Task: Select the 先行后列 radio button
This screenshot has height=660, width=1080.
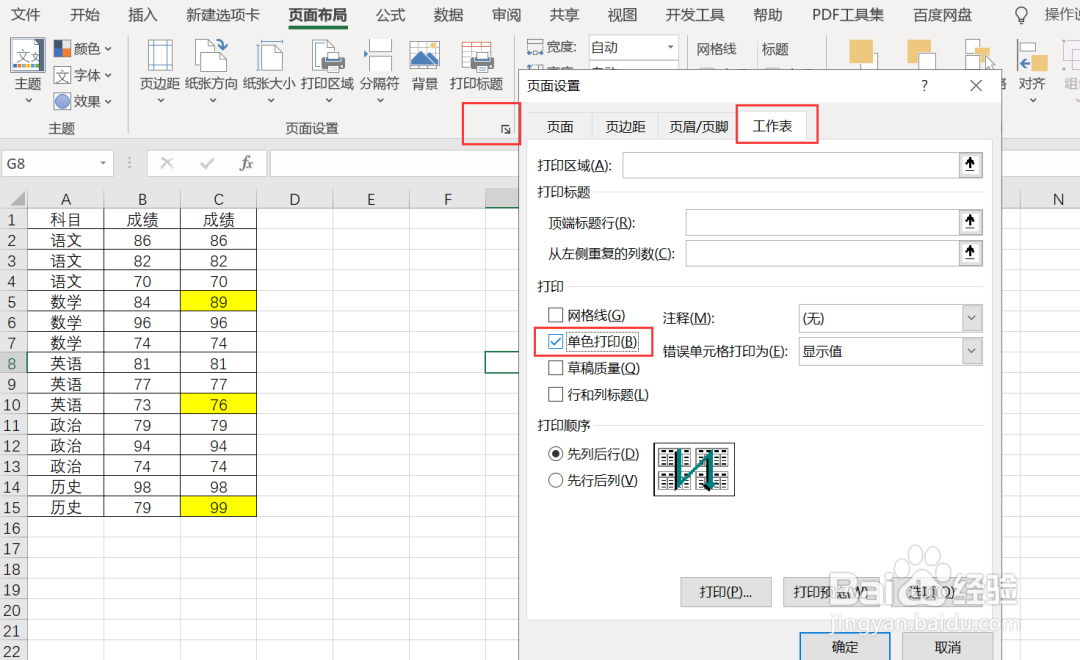Action: [x=555, y=479]
